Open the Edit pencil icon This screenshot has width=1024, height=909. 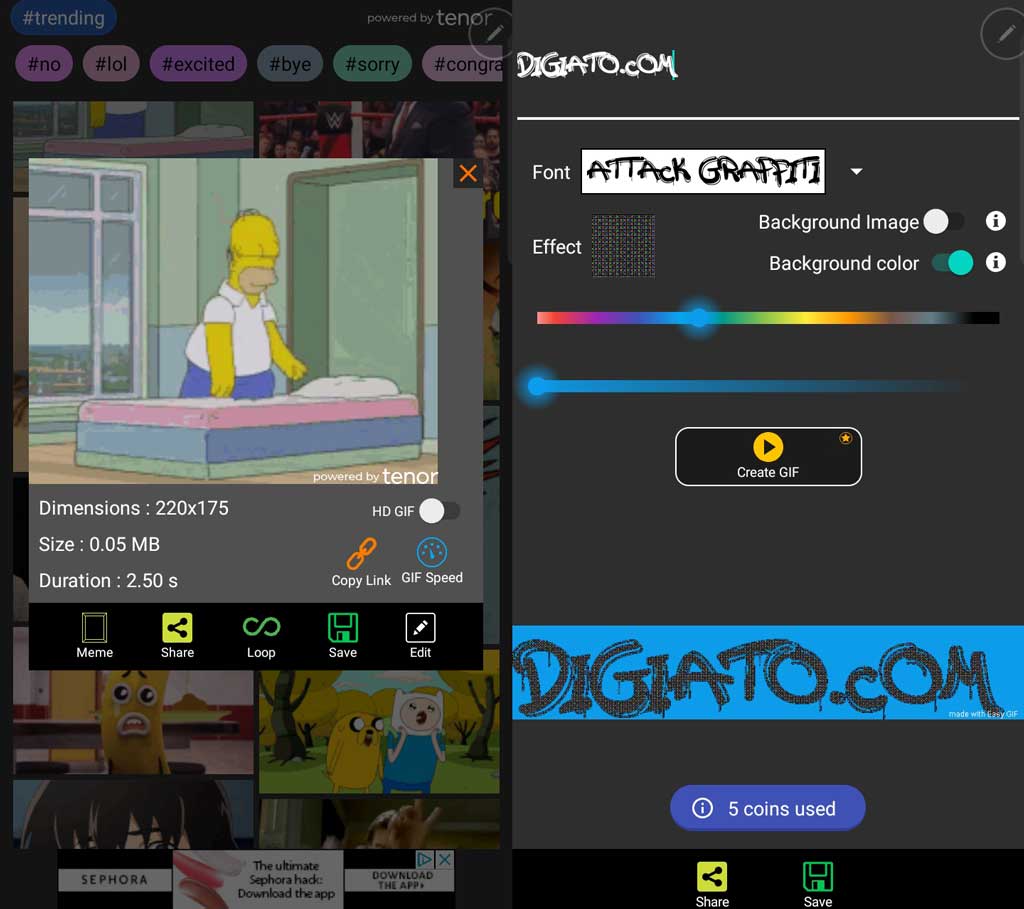pos(420,635)
